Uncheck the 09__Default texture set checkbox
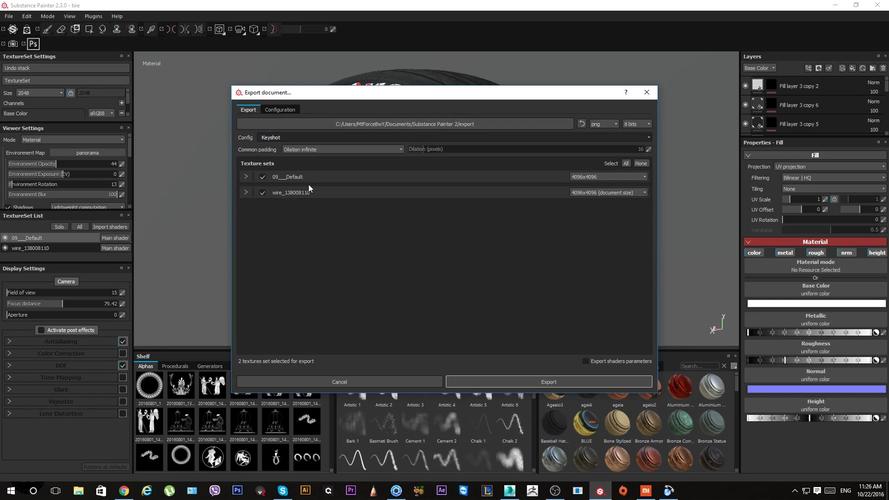 262,177
